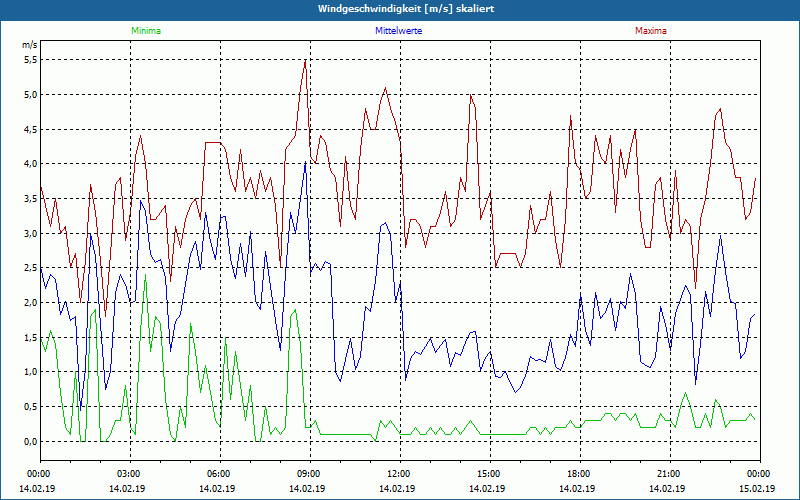800x500 pixels.
Task: Click the 12:00 time axis label
Action: [397, 474]
